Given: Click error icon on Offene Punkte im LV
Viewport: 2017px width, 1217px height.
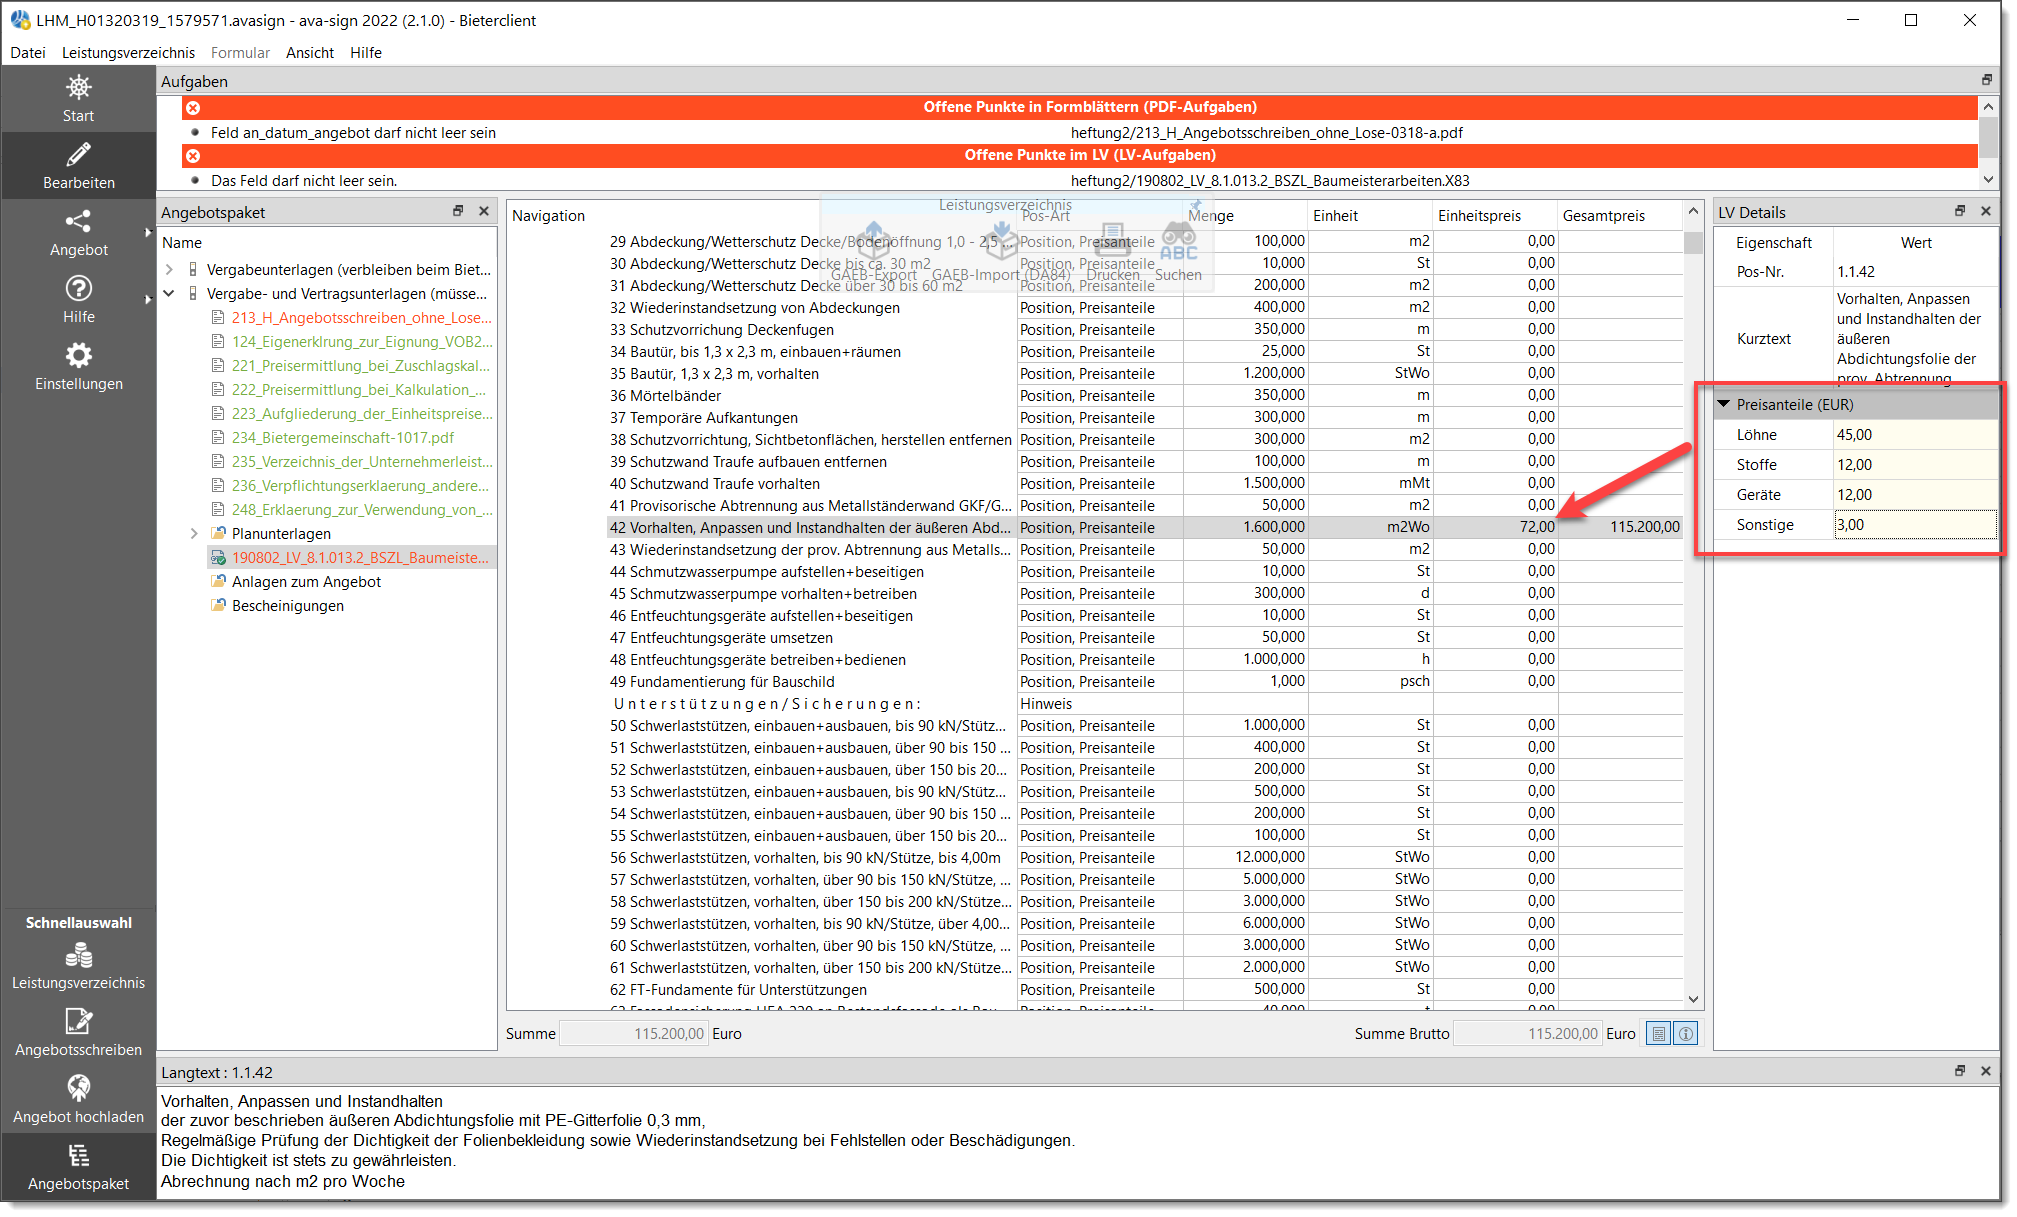Looking at the screenshot, I should [193, 155].
